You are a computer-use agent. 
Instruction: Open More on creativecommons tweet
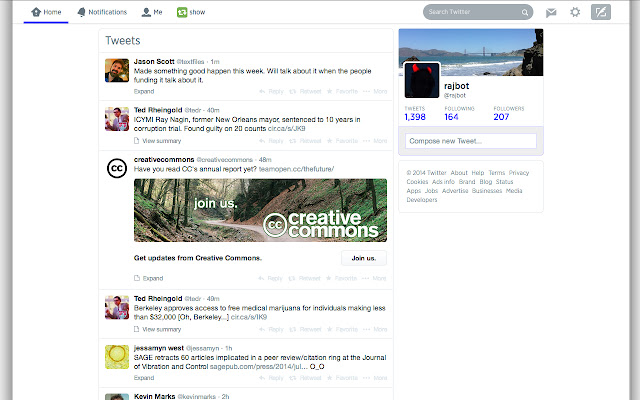coord(374,278)
